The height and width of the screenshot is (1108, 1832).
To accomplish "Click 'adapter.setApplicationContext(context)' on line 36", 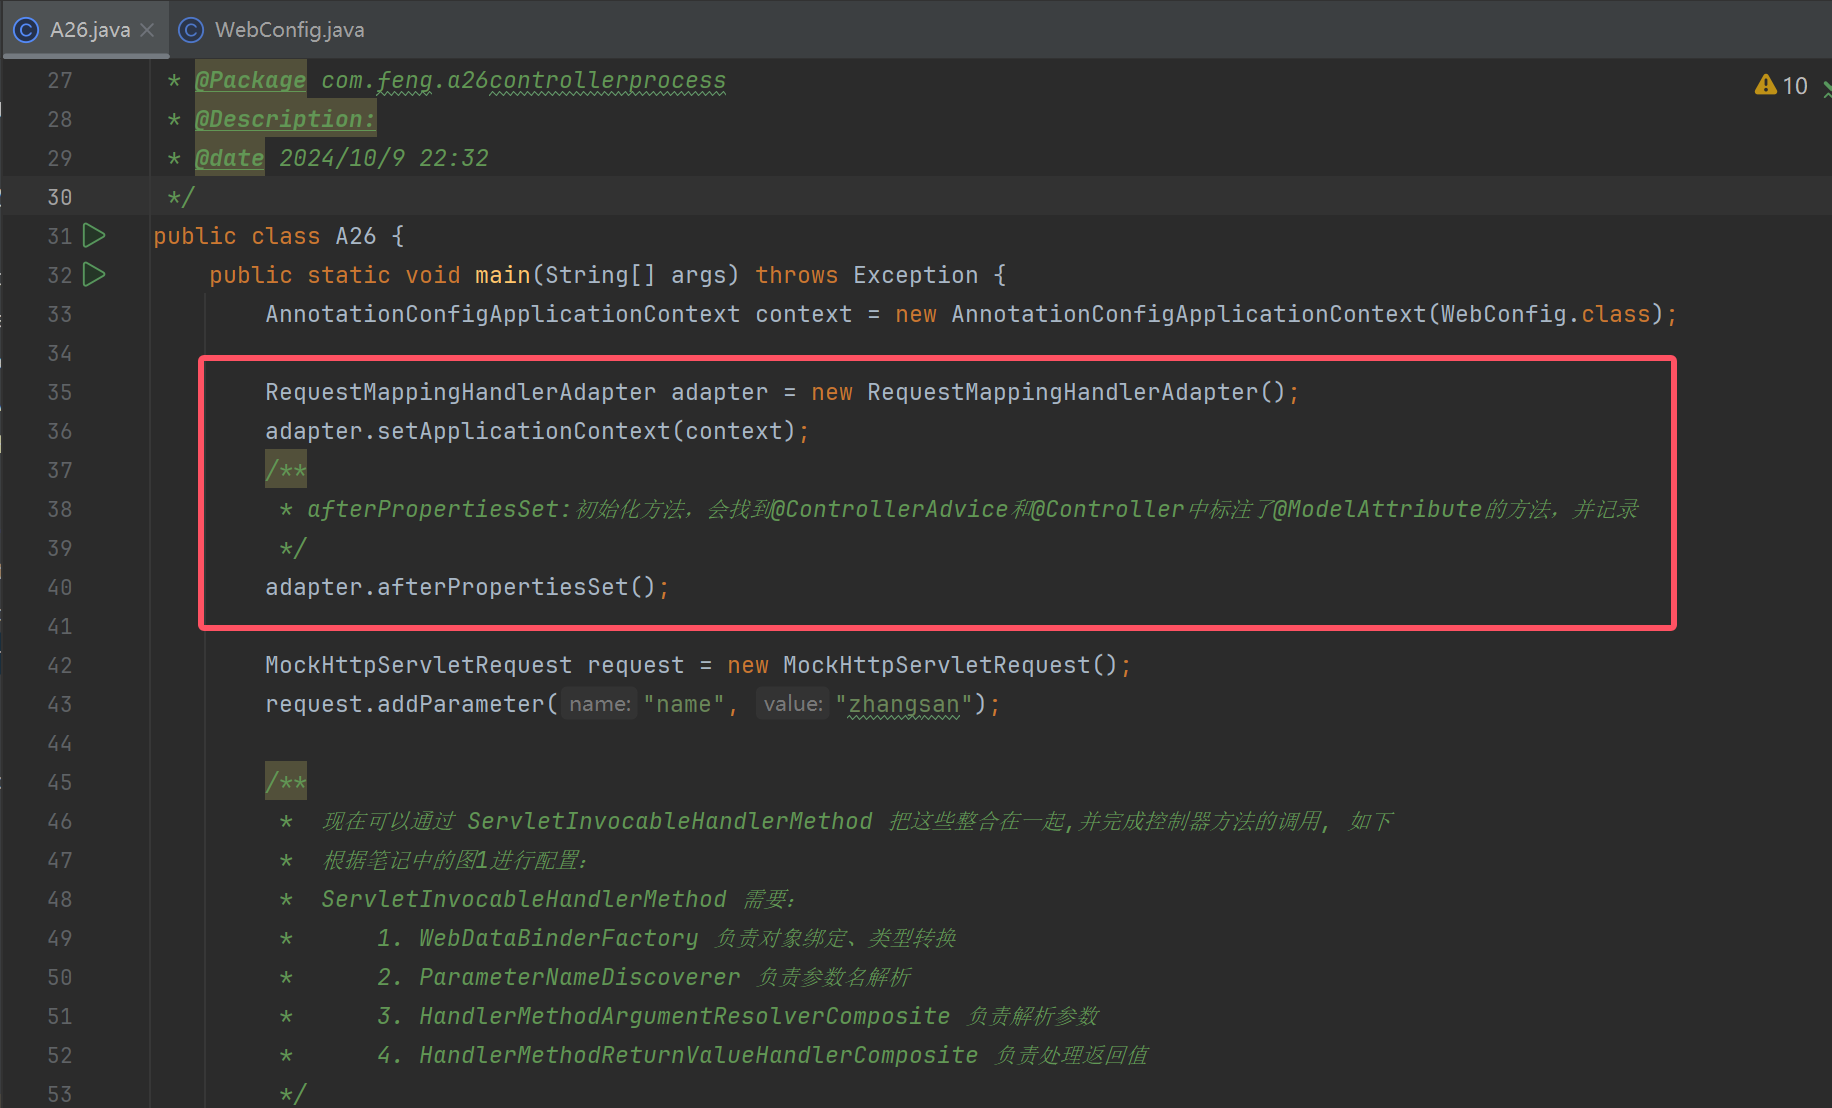I will pos(530,431).
